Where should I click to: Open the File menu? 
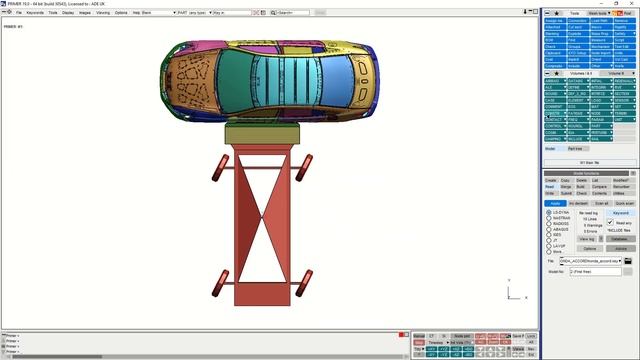coord(19,13)
